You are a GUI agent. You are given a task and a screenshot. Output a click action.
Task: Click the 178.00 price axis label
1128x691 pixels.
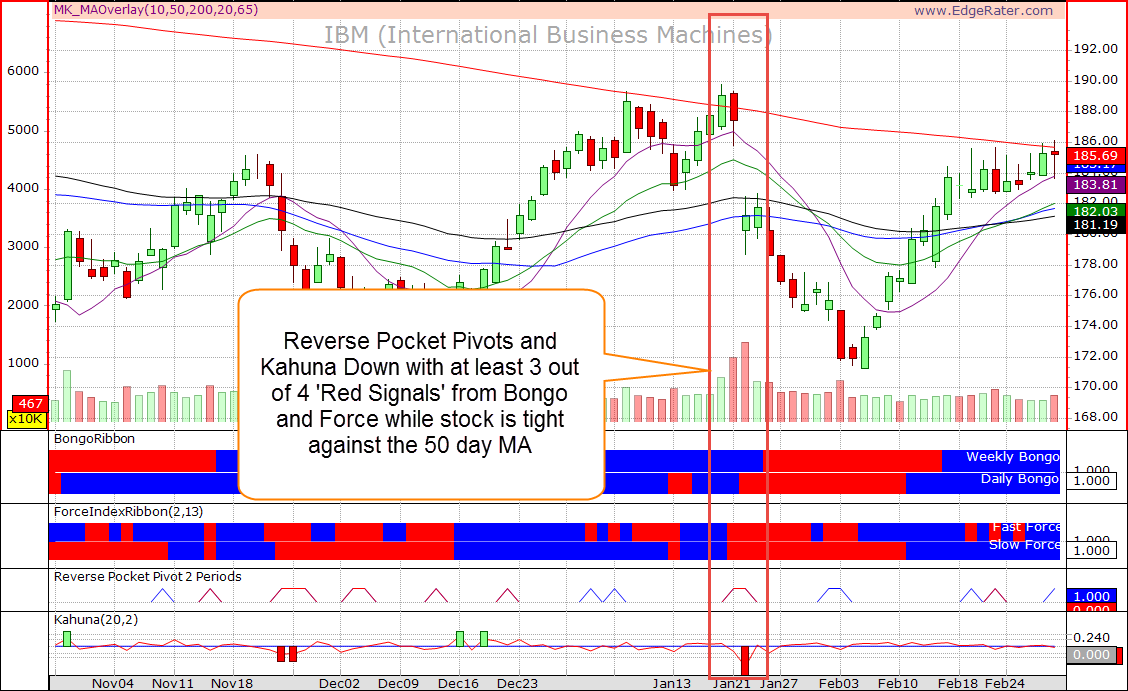click(x=1096, y=264)
